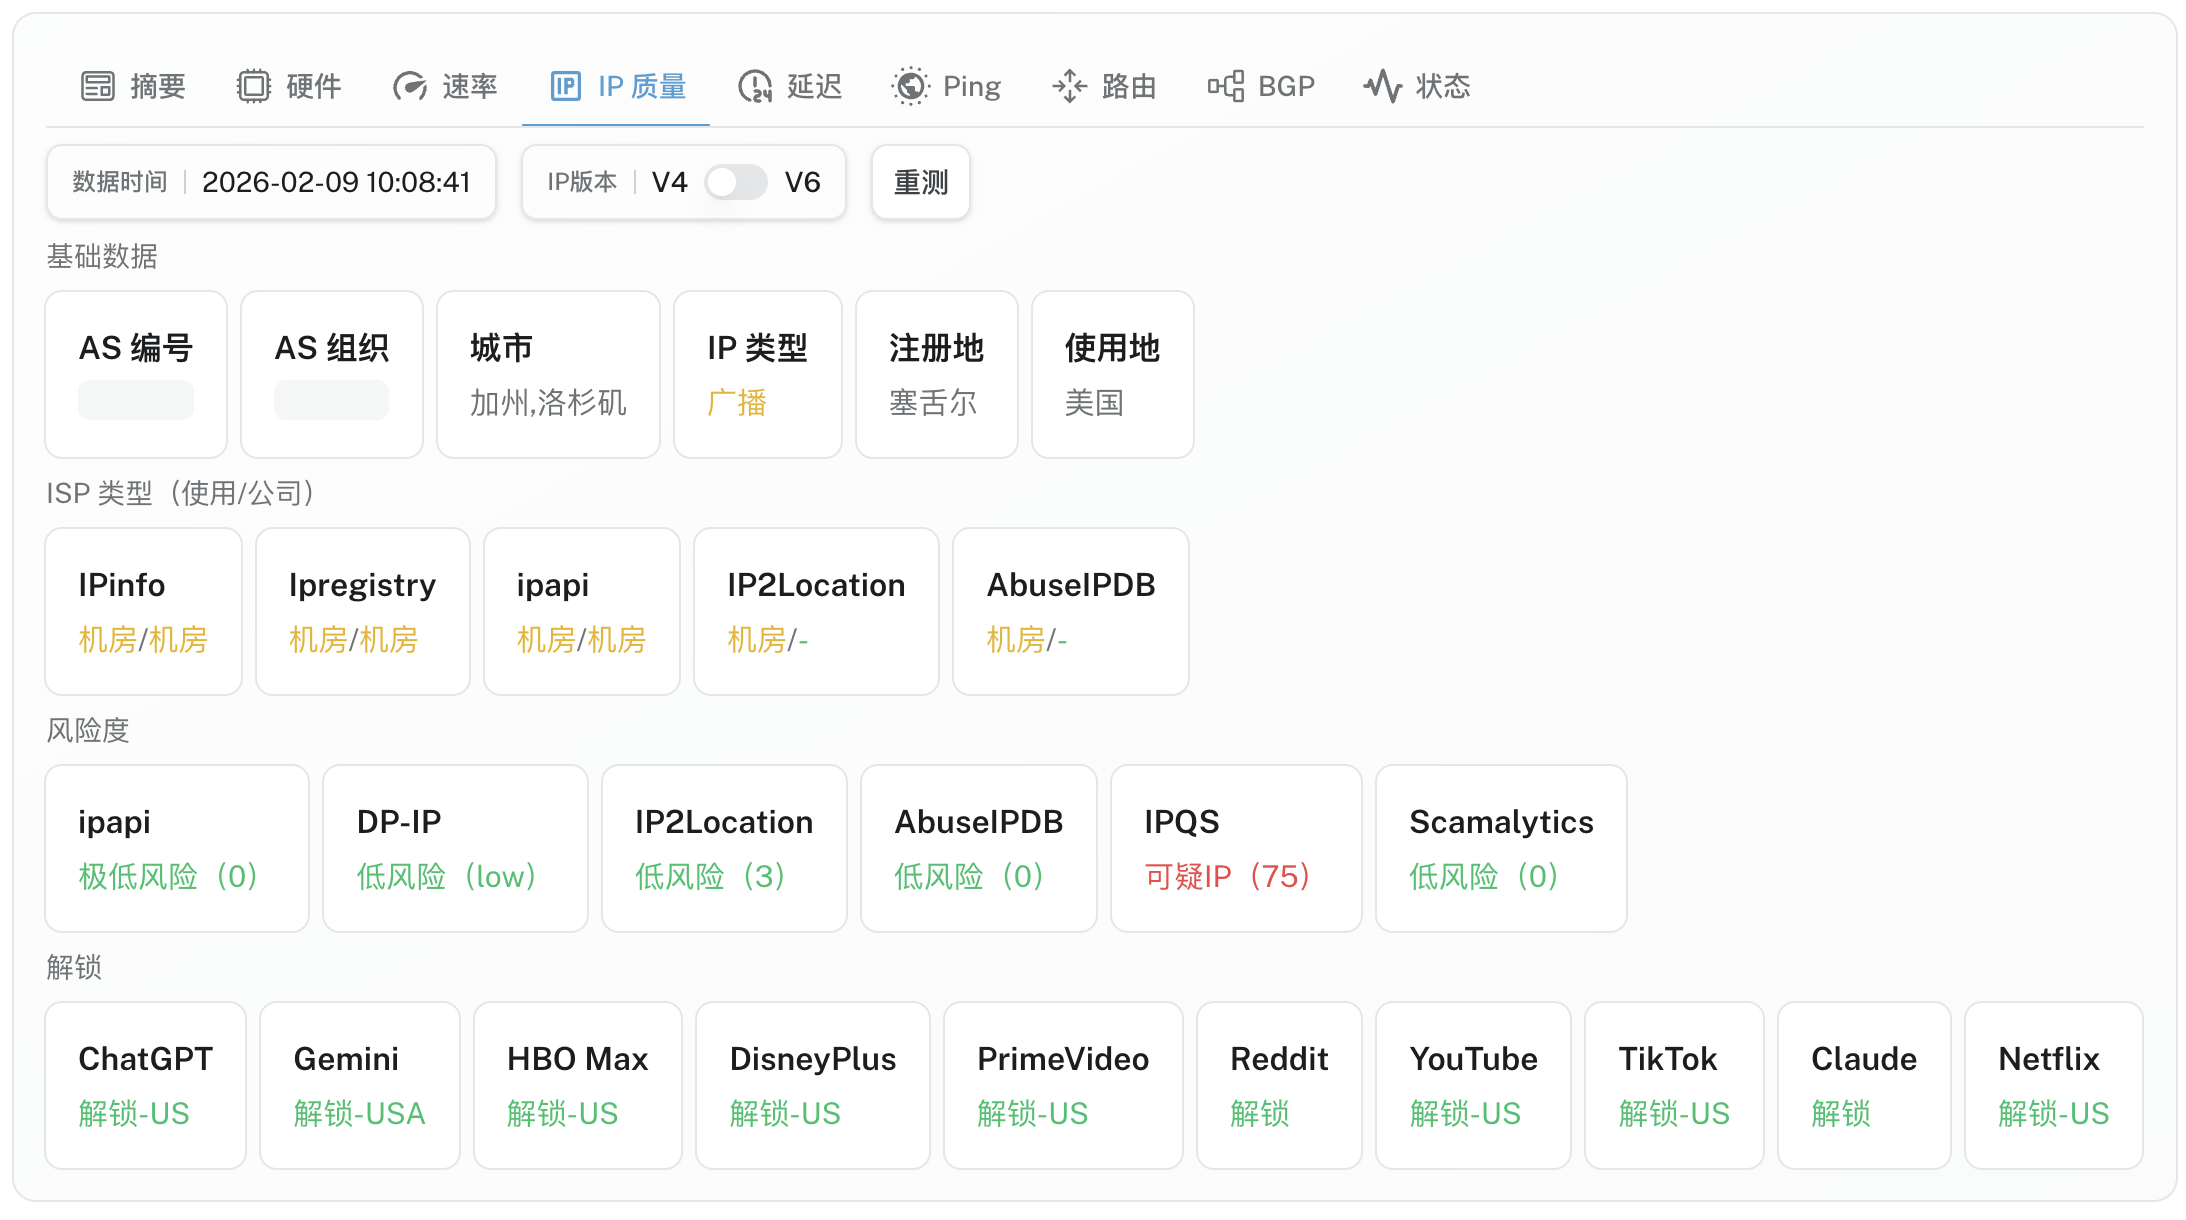The height and width of the screenshot is (1220, 2186).
Task: Click the latency (延迟) clock icon
Action: click(755, 86)
